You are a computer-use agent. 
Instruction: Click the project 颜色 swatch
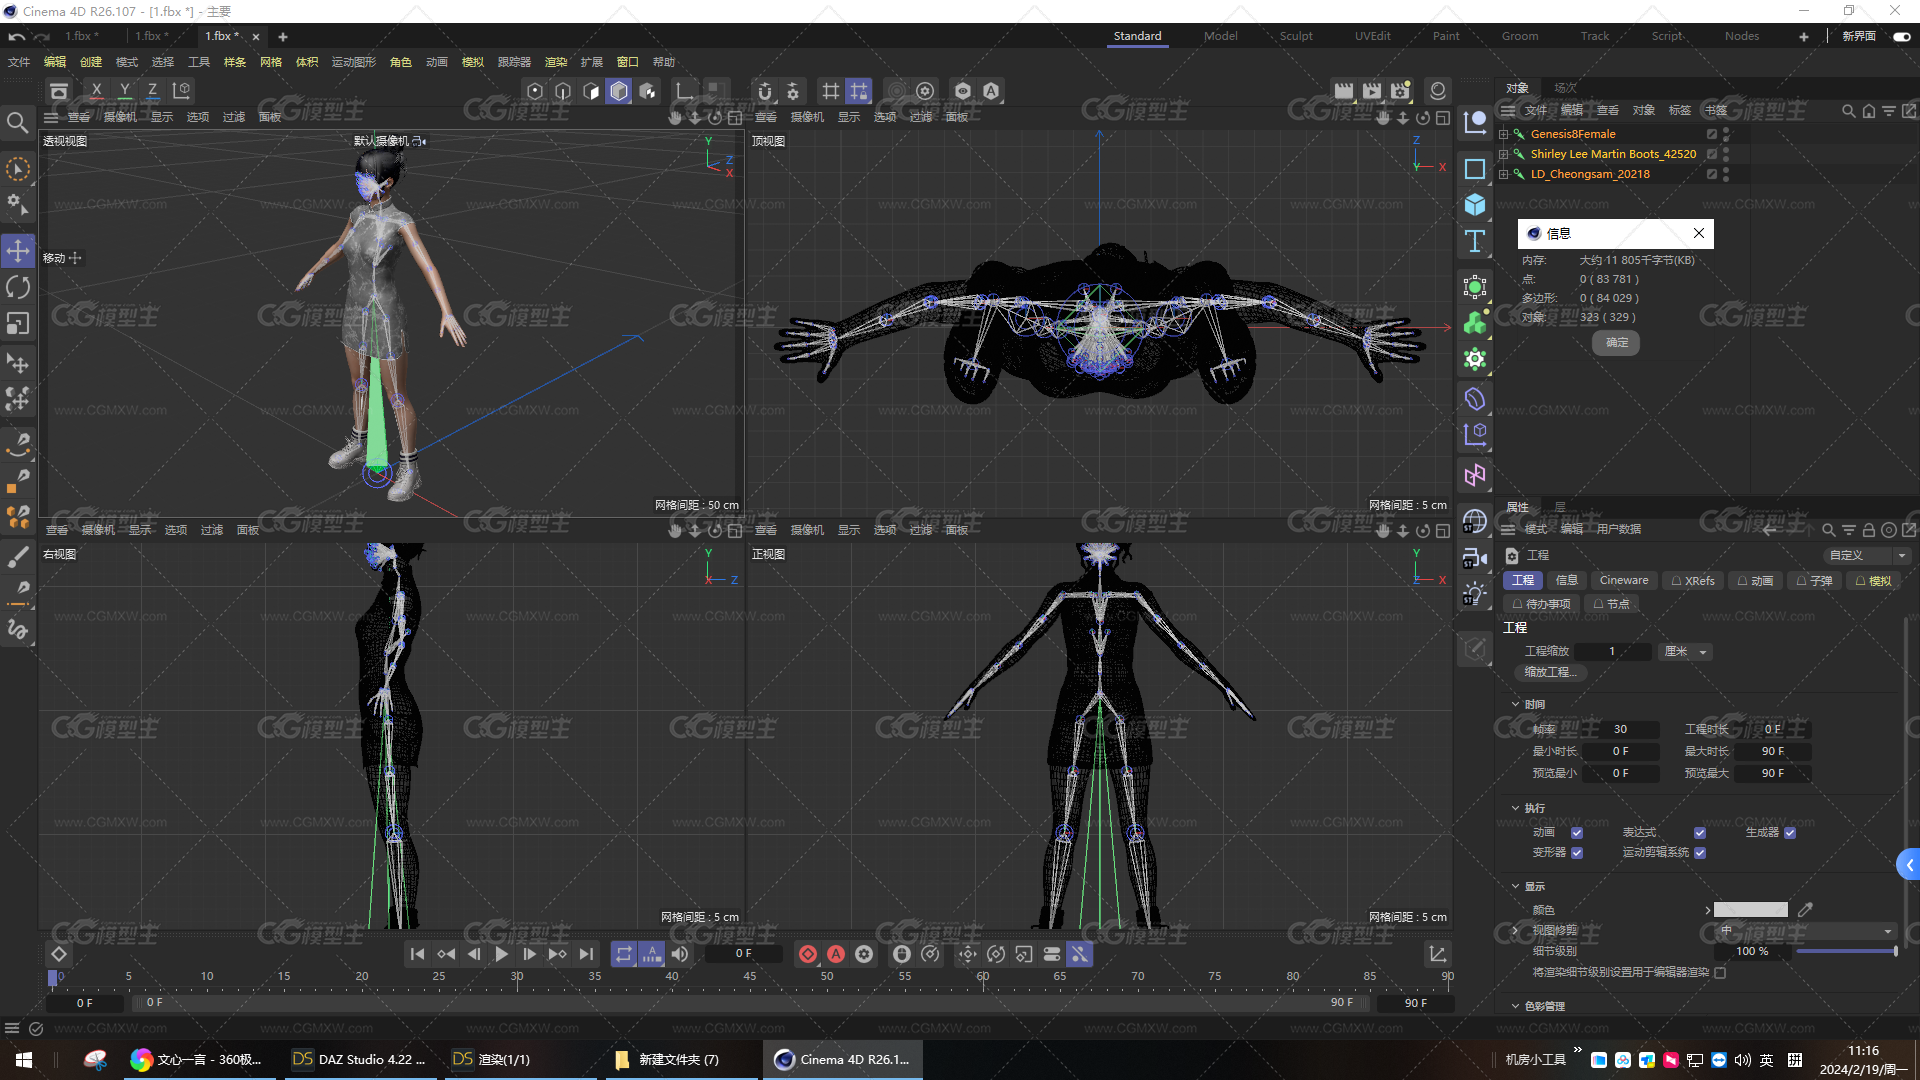[x=1751, y=910]
